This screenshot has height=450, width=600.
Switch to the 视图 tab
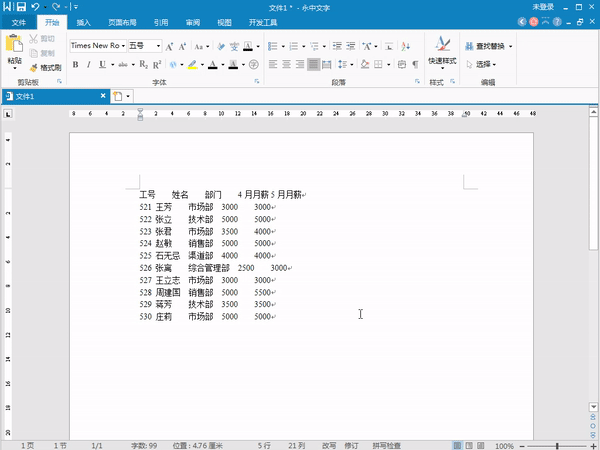(x=225, y=23)
